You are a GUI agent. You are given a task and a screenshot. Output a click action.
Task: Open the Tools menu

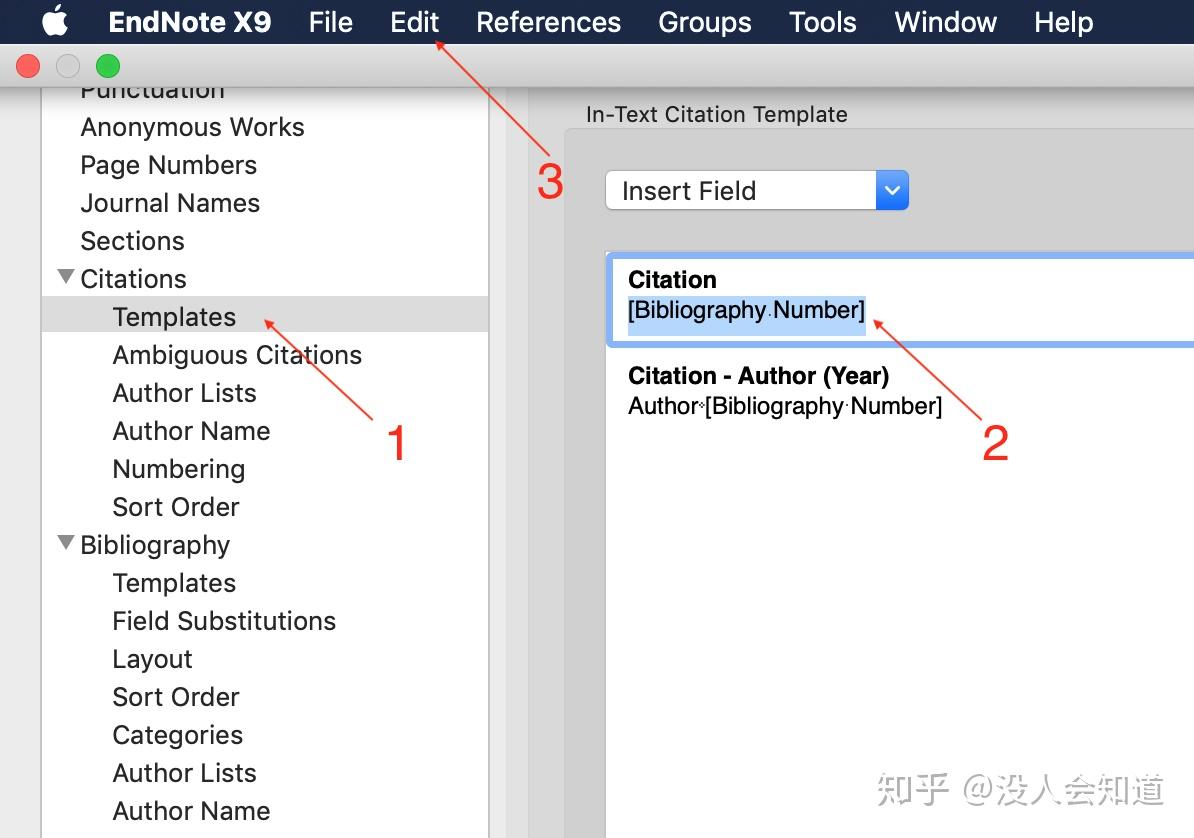[821, 21]
